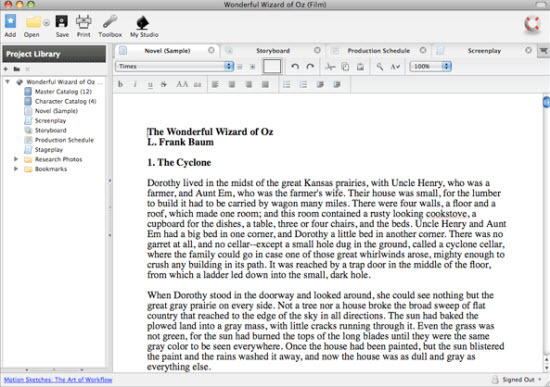Insert a bulleted list
This screenshot has height=387, width=550.
(x=287, y=84)
